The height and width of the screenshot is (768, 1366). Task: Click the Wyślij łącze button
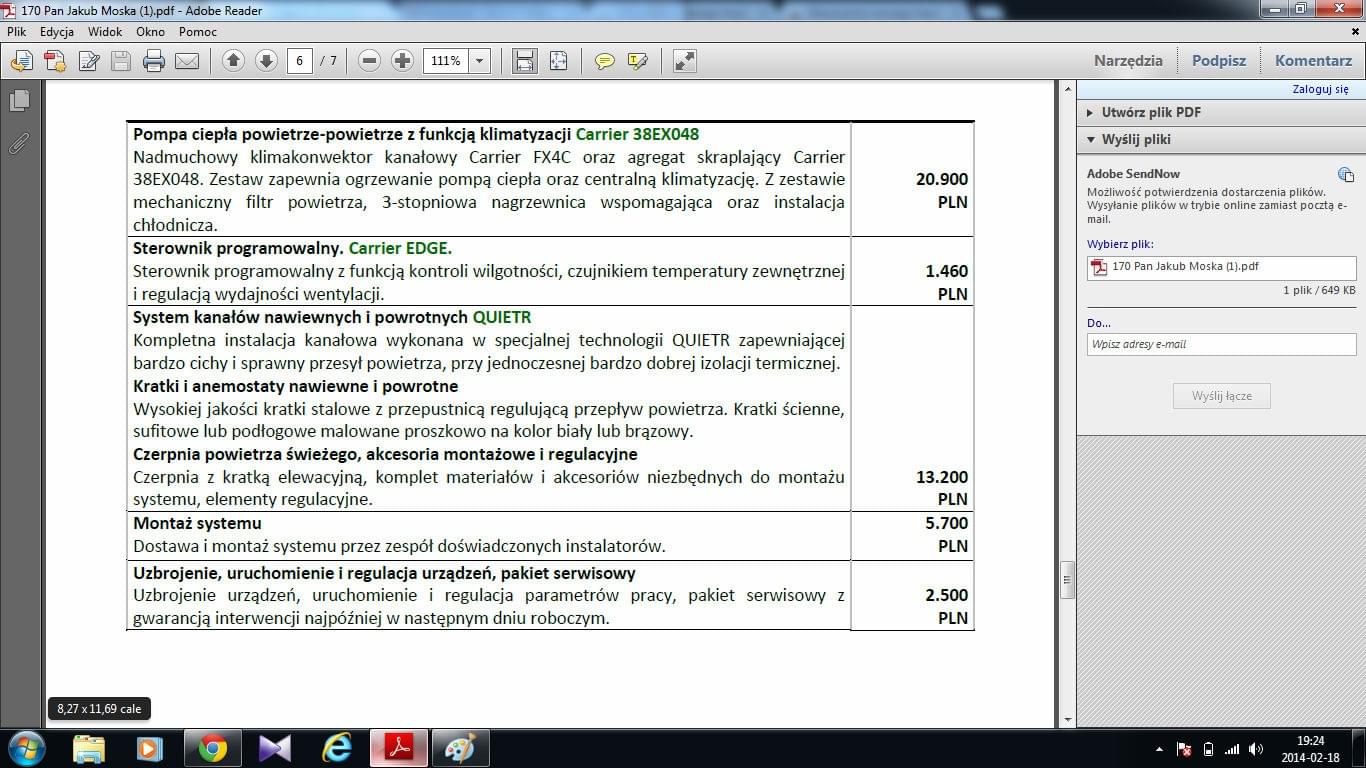click(1221, 396)
